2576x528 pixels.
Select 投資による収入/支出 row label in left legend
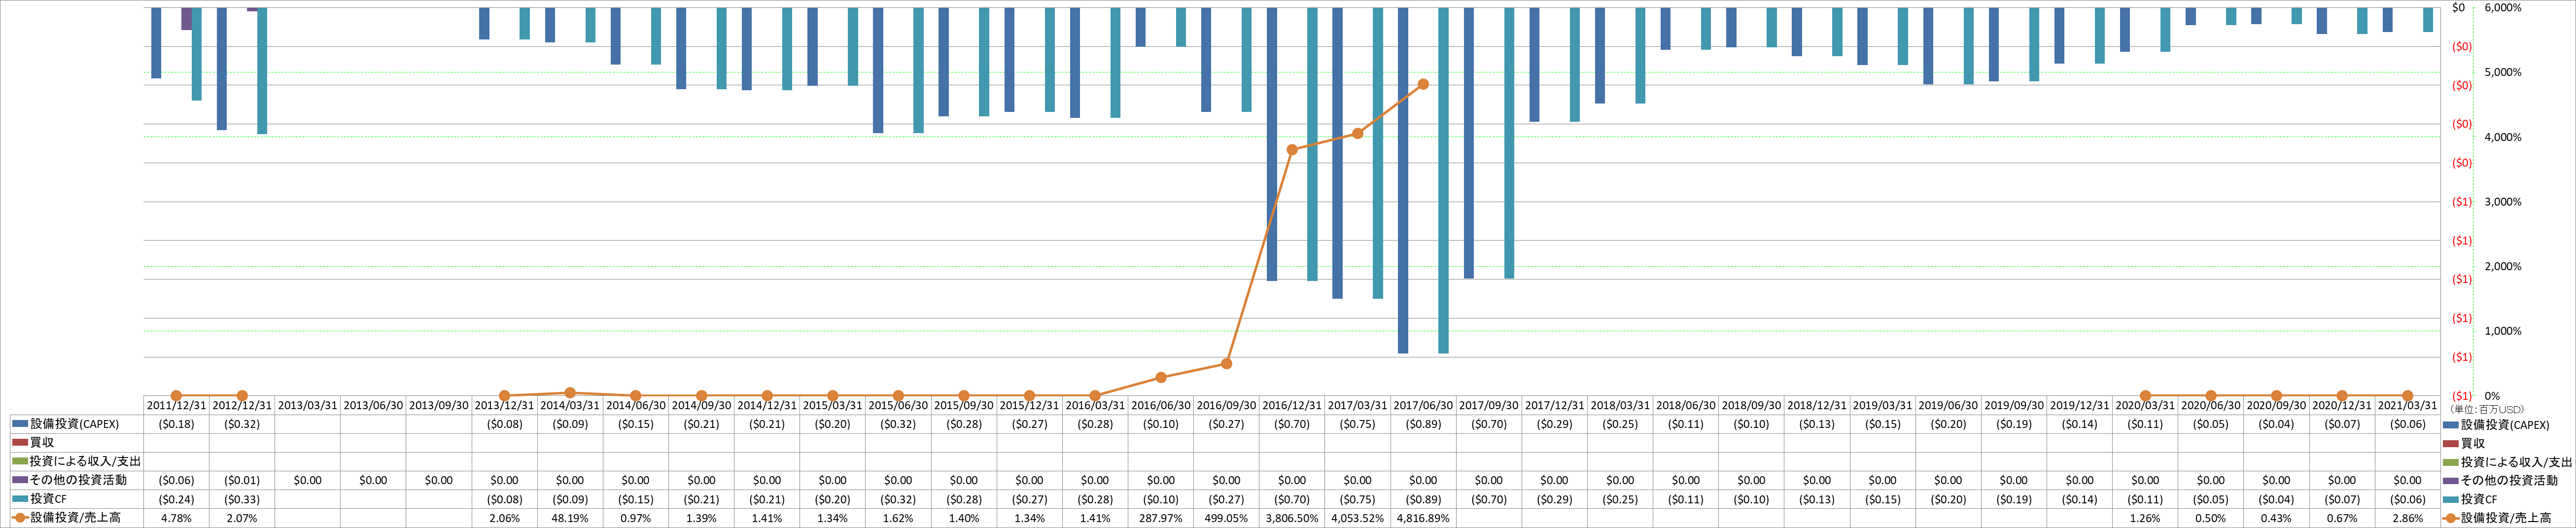85,461
